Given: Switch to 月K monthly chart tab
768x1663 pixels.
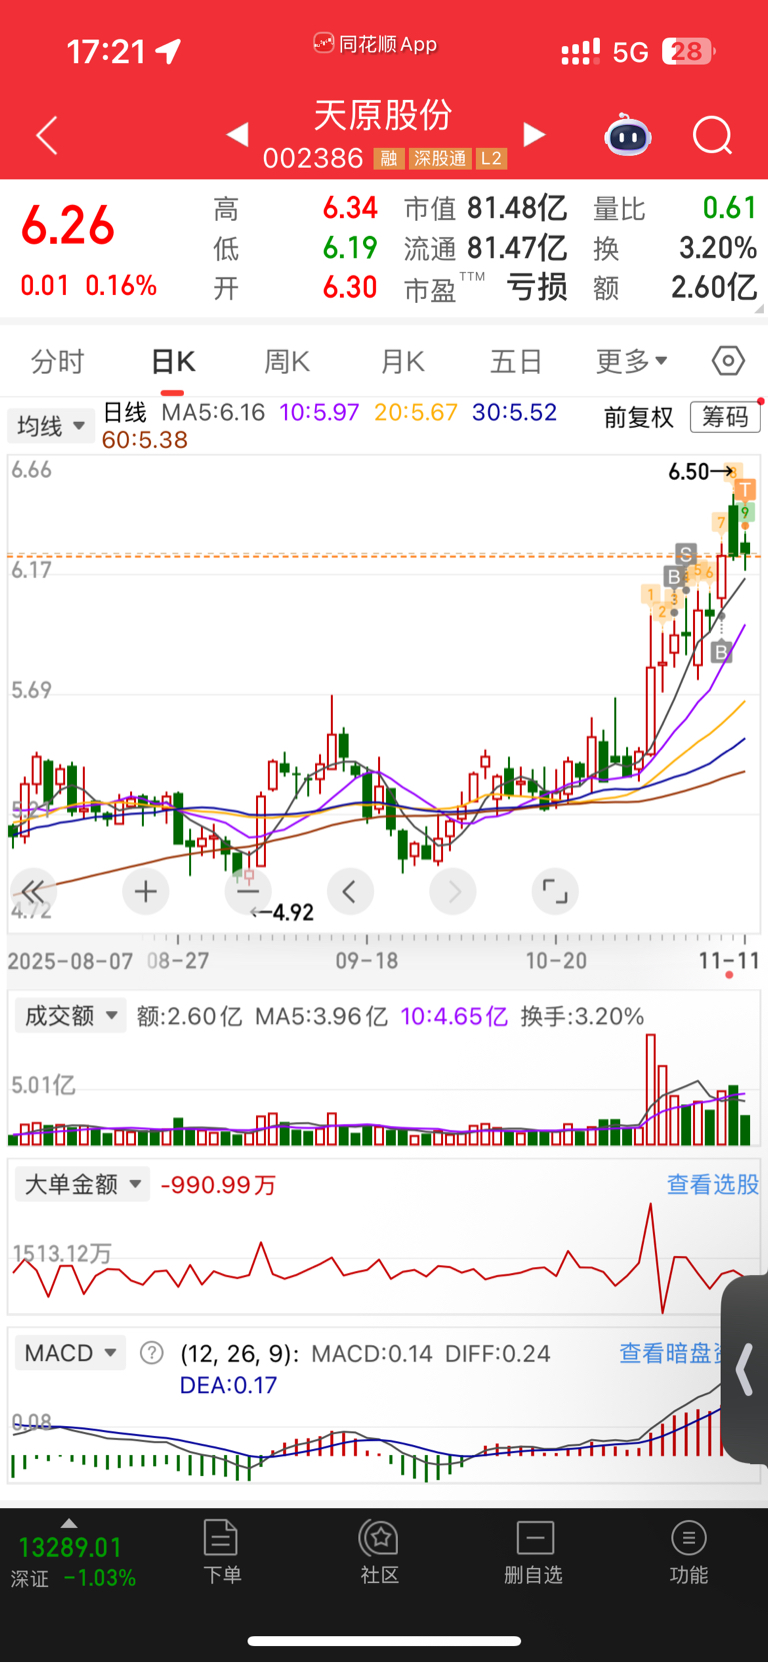Looking at the screenshot, I should (403, 361).
